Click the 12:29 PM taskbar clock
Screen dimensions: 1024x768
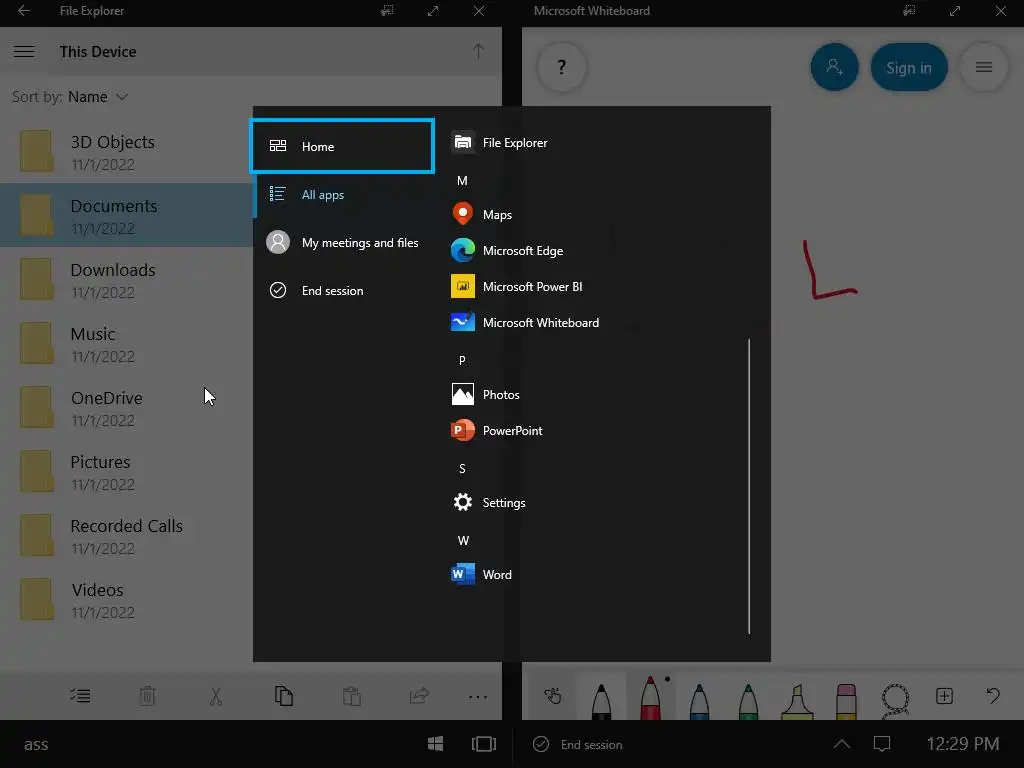(x=963, y=744)
